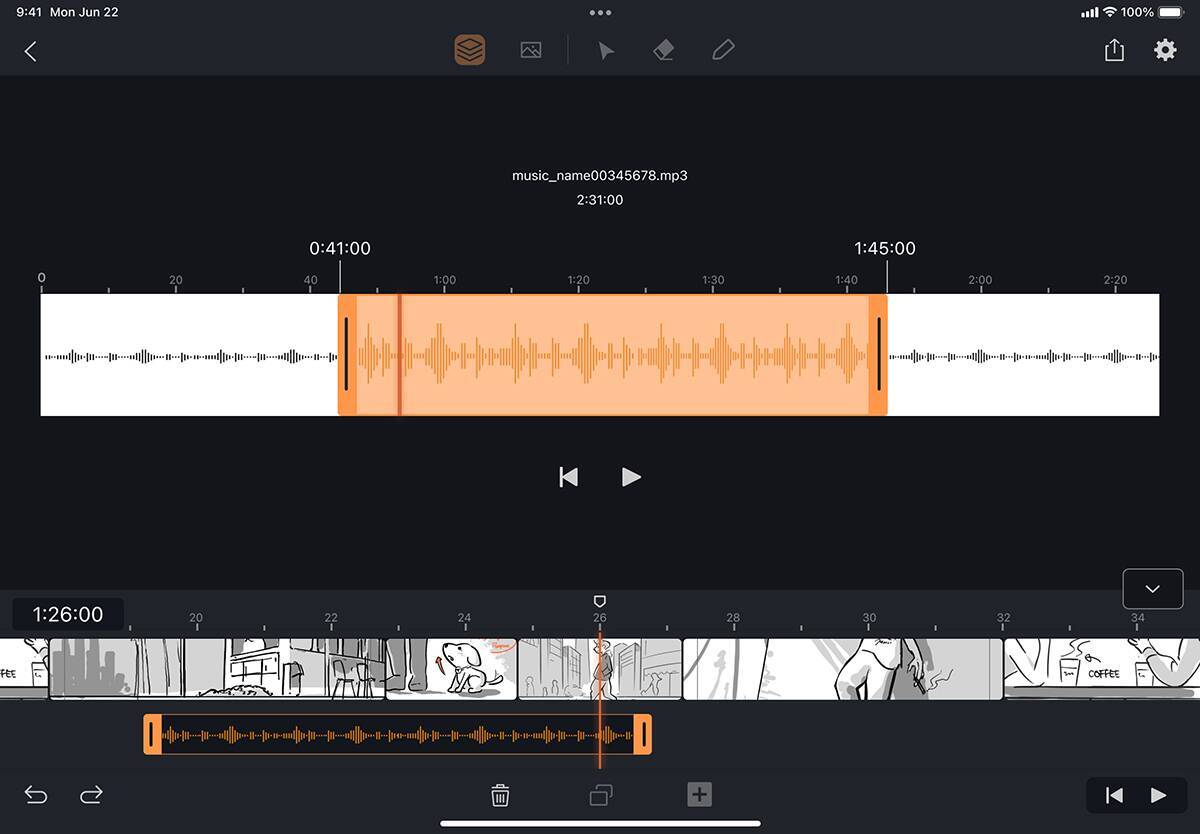Undo the last action
This screenshot has height=834, width=1200.
(36, 795)
